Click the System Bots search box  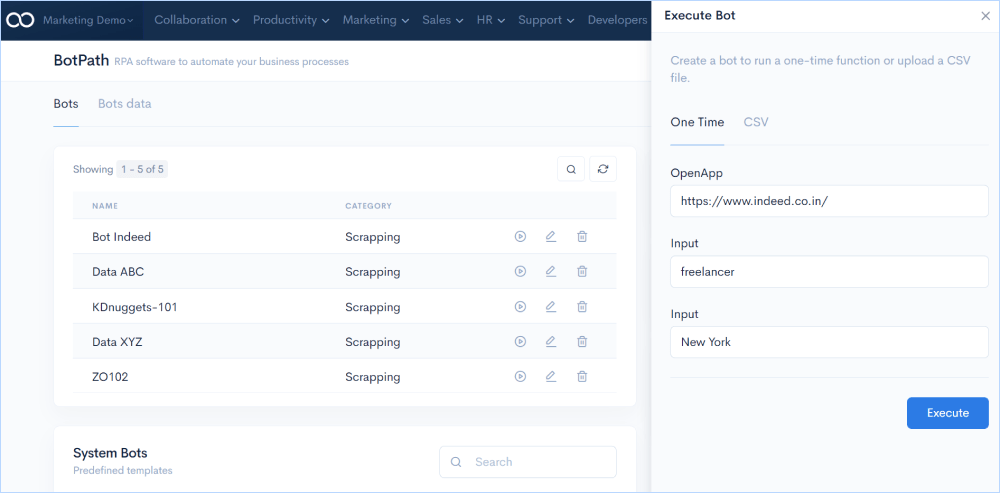527,462
